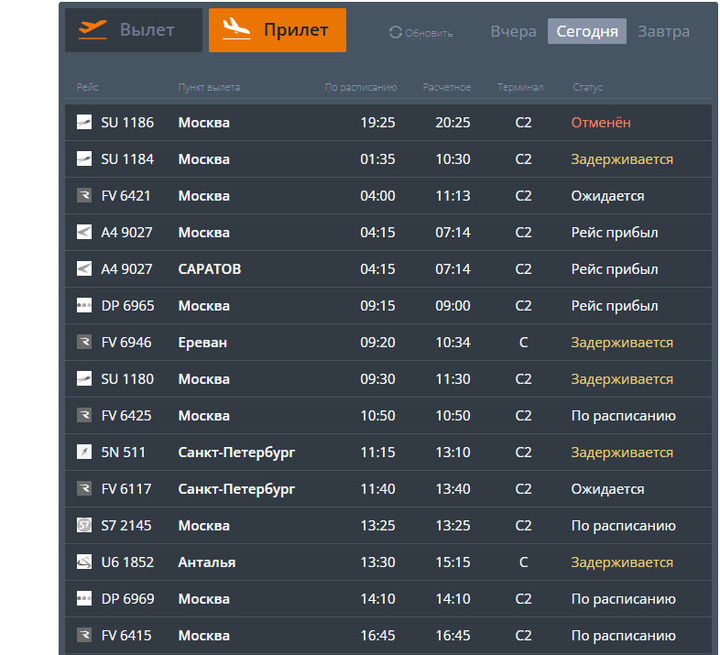Viewport: 720px width, 655px height.
Task: Click the airline icon beside A4 9027 Саратов
Action: 84,269
